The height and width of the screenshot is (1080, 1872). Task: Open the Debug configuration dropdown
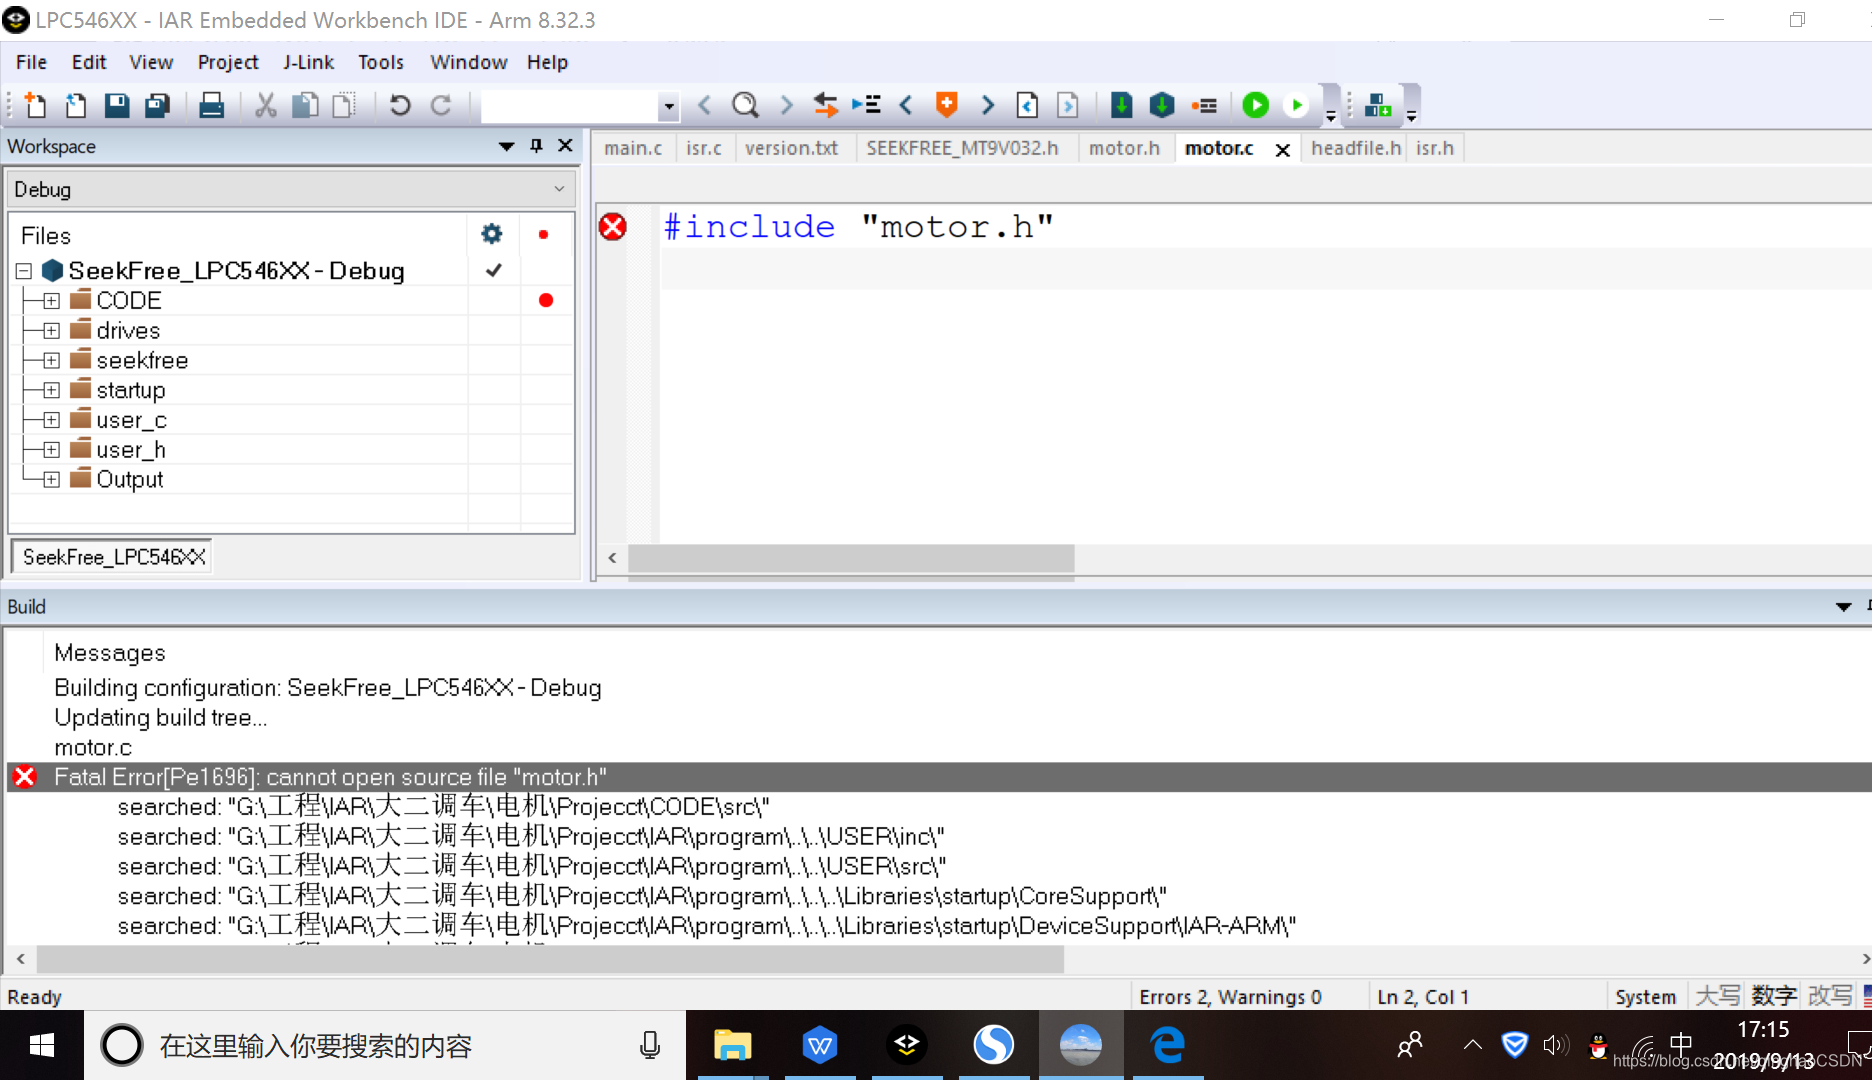coord(559,189)
